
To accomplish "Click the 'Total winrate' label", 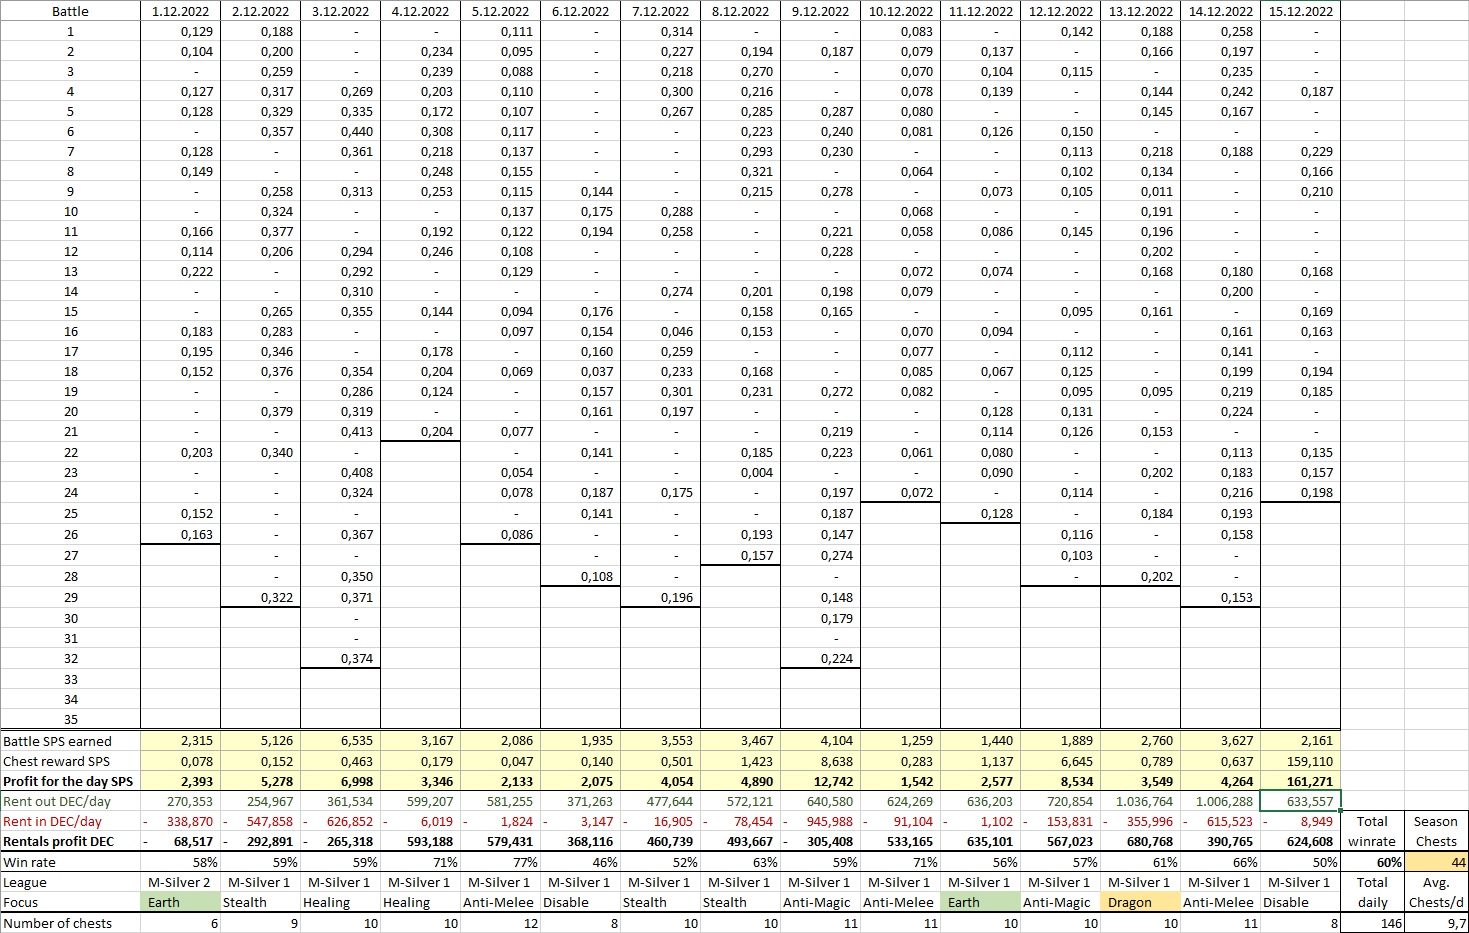I will tap(1372, 831).
